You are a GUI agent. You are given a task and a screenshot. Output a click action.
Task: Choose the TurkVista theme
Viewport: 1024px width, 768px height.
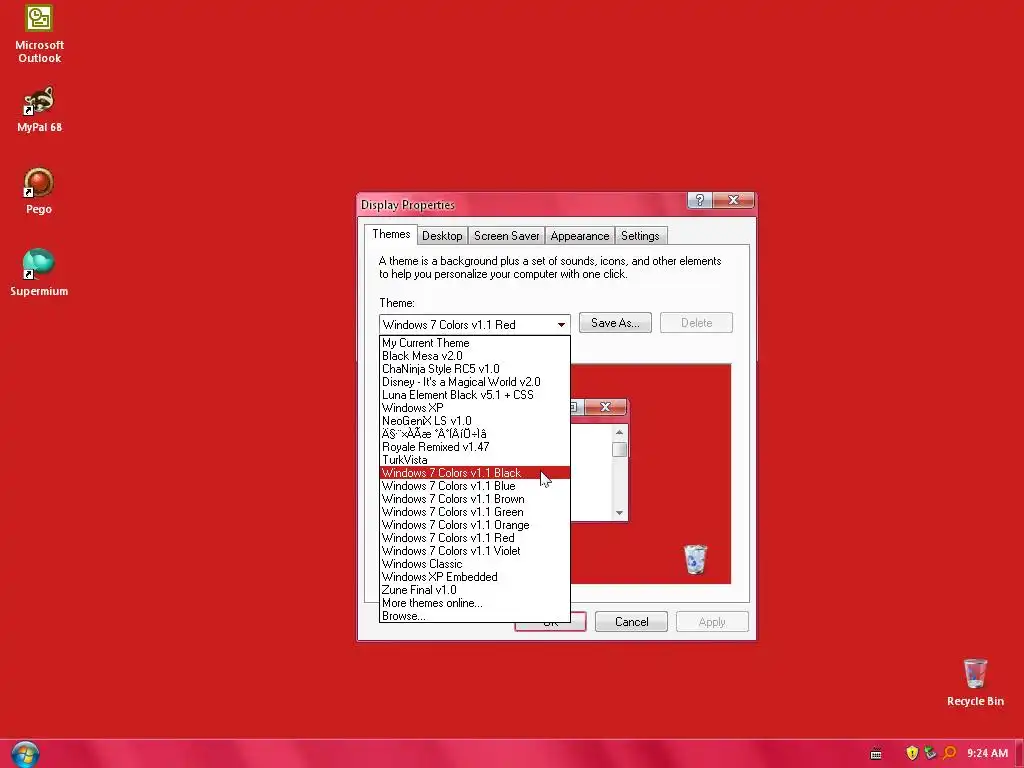tap(475, 460)
